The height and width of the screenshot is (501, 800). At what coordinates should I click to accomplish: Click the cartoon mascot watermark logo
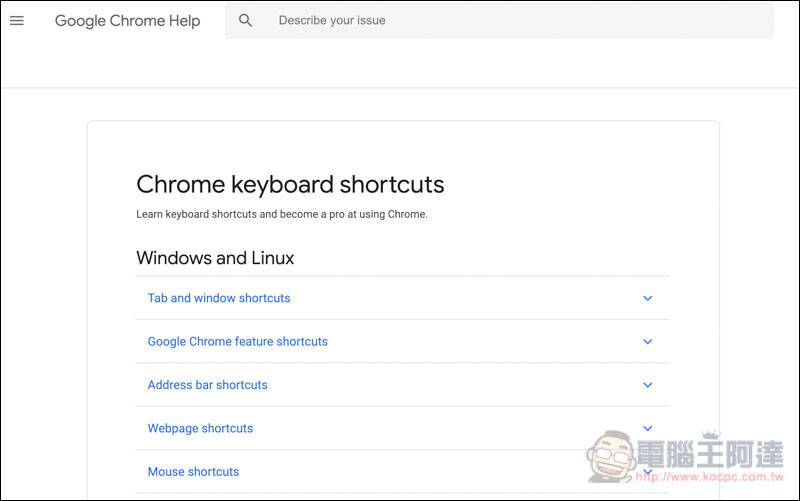611,456
